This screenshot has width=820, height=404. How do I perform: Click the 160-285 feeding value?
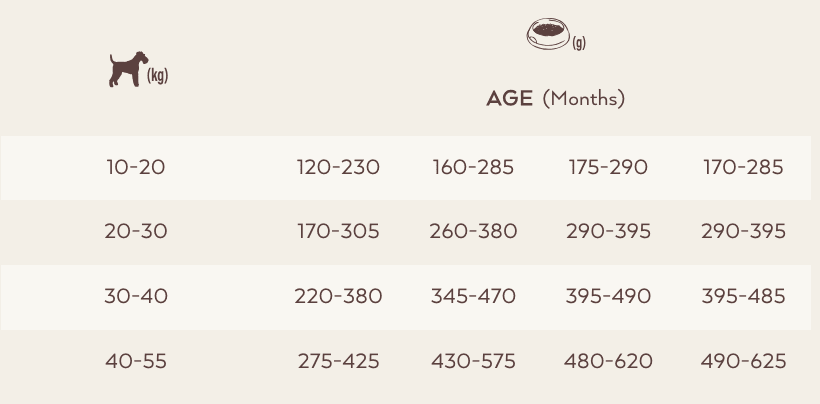click(x=473, y=168)
